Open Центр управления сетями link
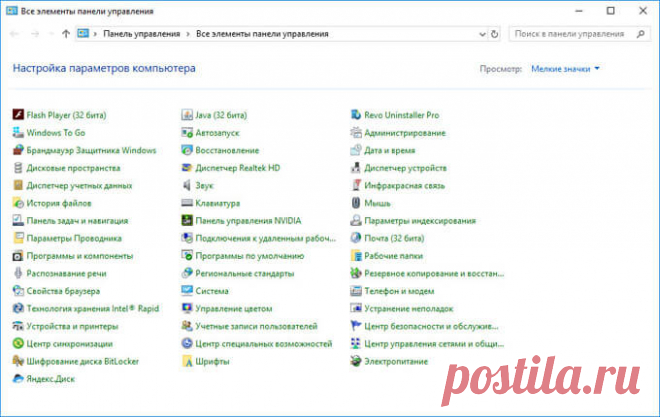Image resolution: width=660 pixels, height=417 pixels. [434, 344]
